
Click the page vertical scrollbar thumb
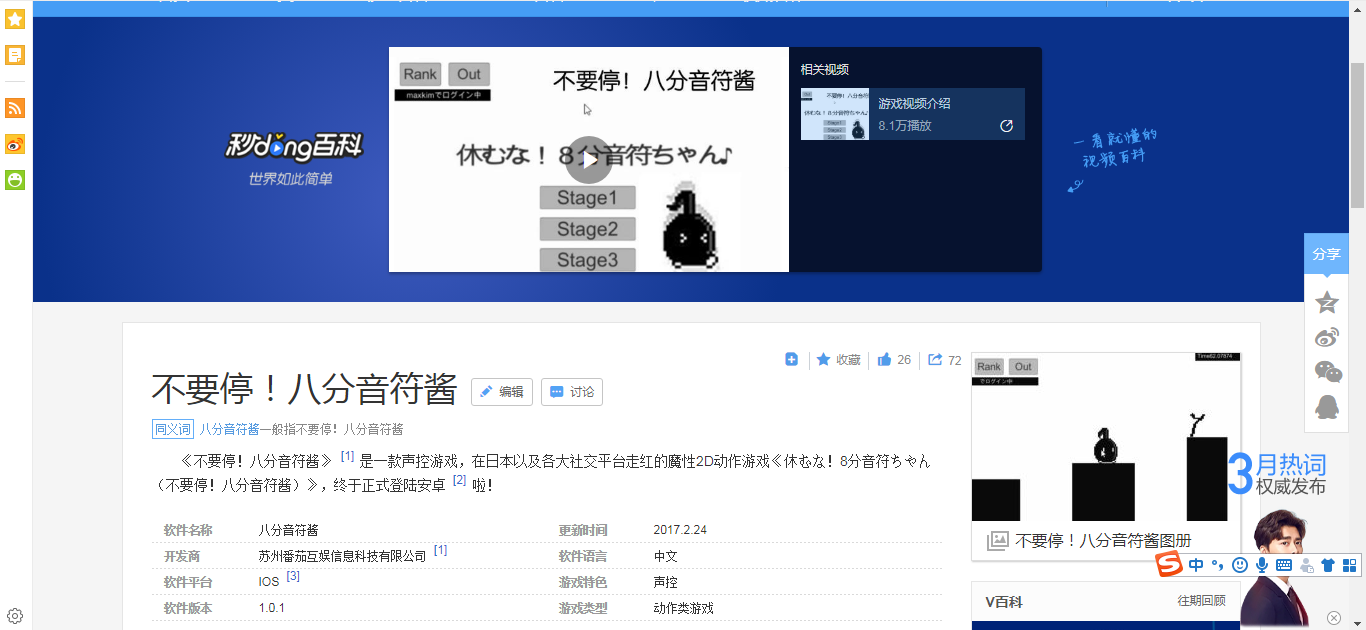coord(1357,134)
